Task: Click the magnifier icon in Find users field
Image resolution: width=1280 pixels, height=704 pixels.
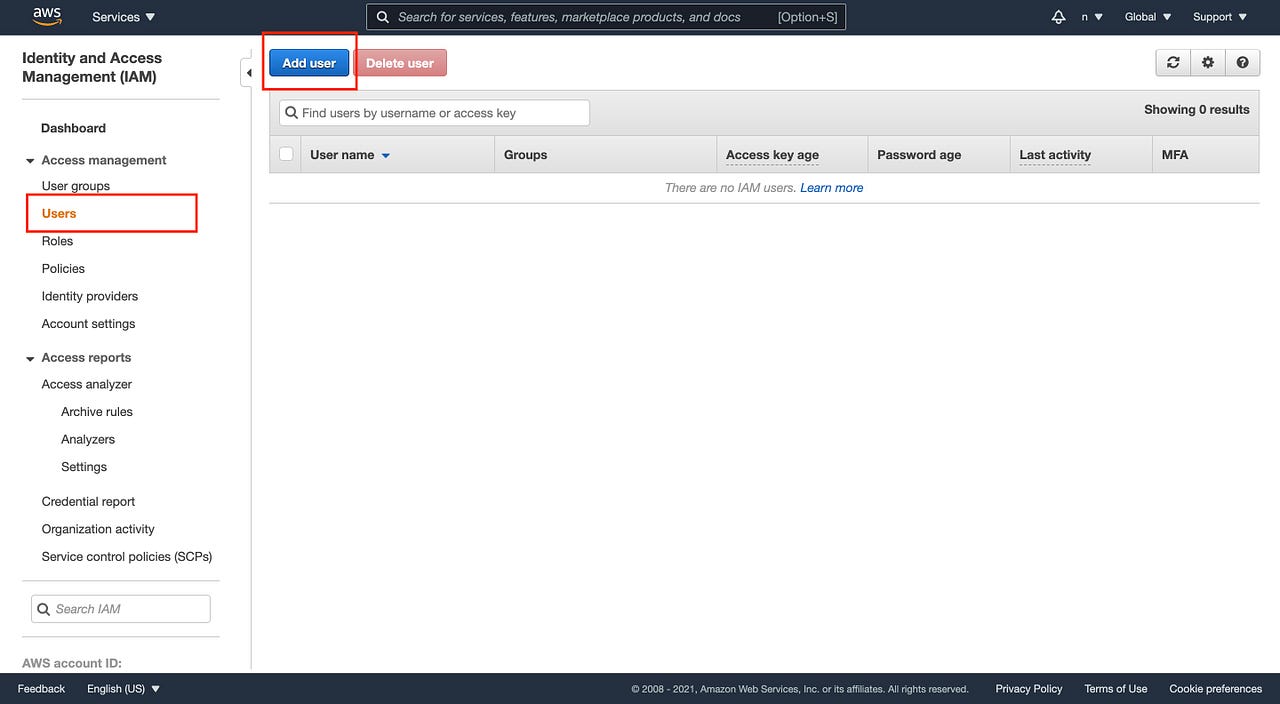Action: pyautogui.click(x=291, y=113)
